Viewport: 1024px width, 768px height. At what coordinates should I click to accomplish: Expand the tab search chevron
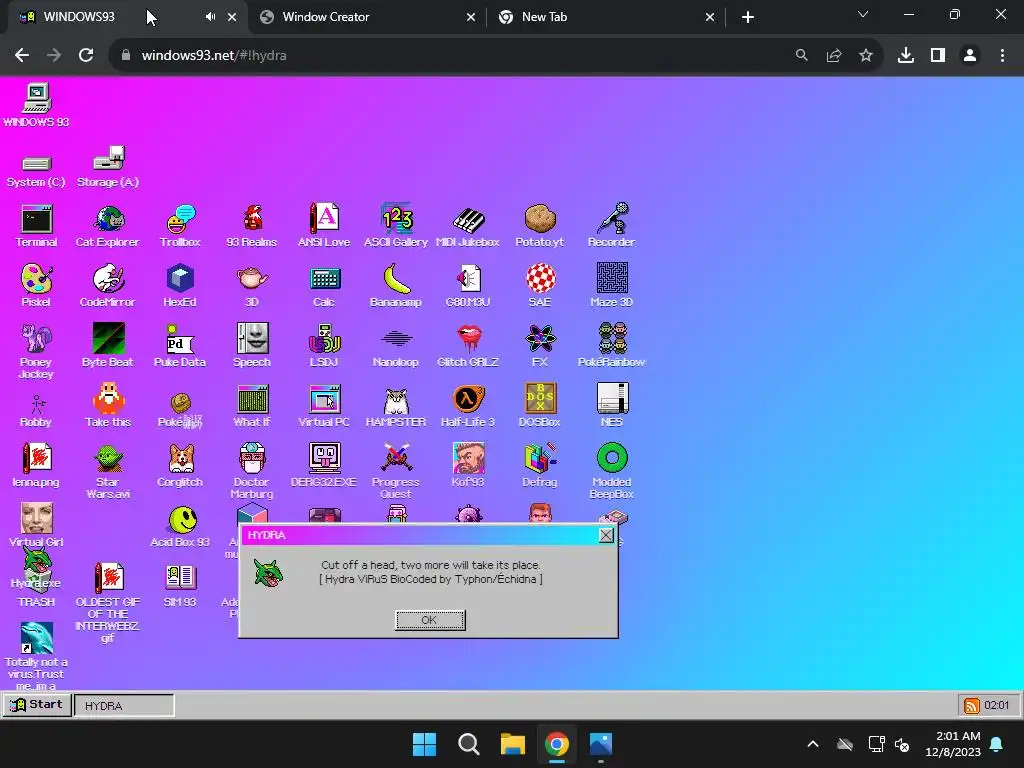tap(863, 15)
